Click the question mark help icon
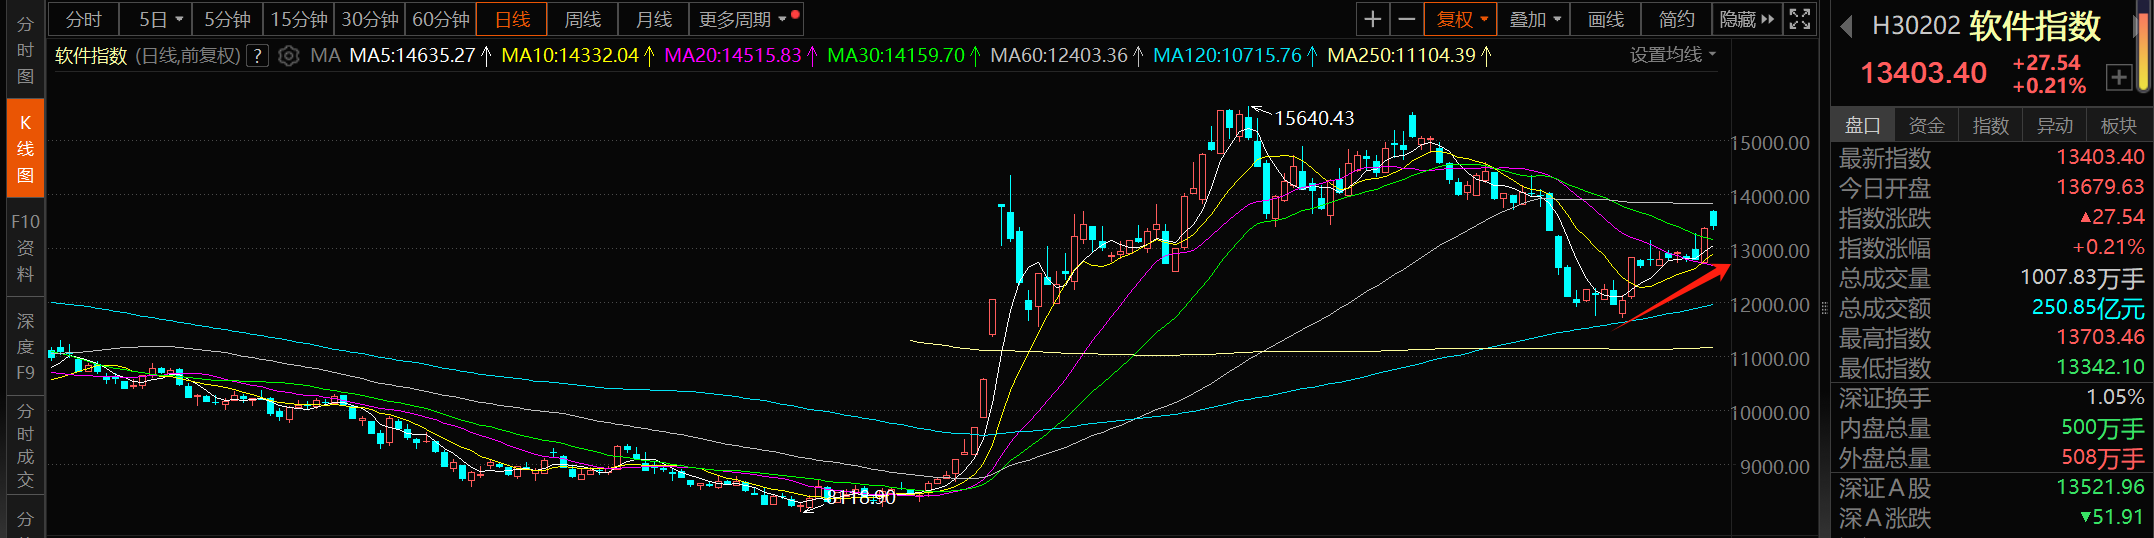This screenshot has height=538, width=2154. click(258, 56)
